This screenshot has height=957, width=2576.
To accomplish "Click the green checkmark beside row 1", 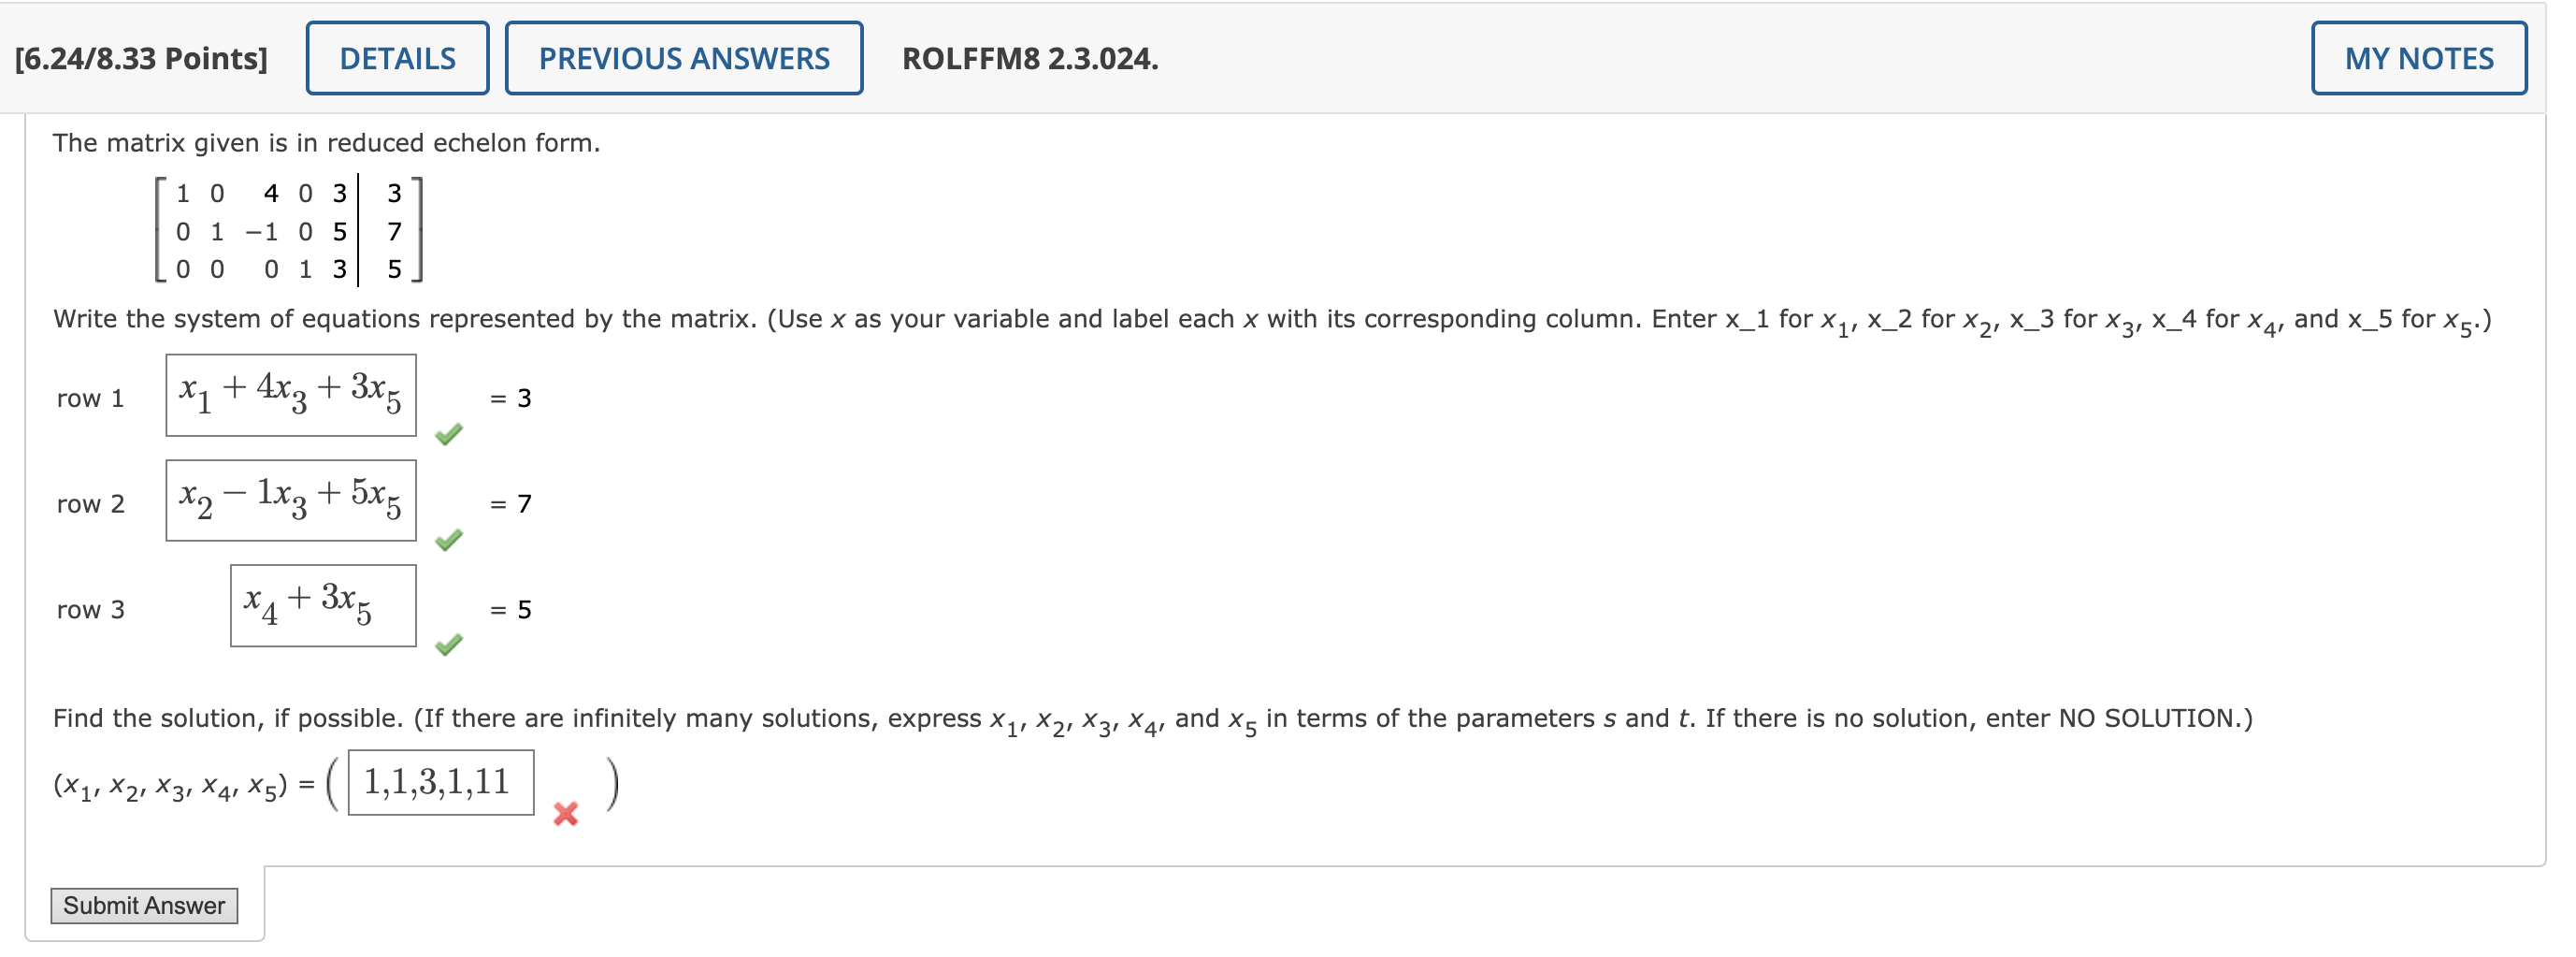I will click(449, 434).
